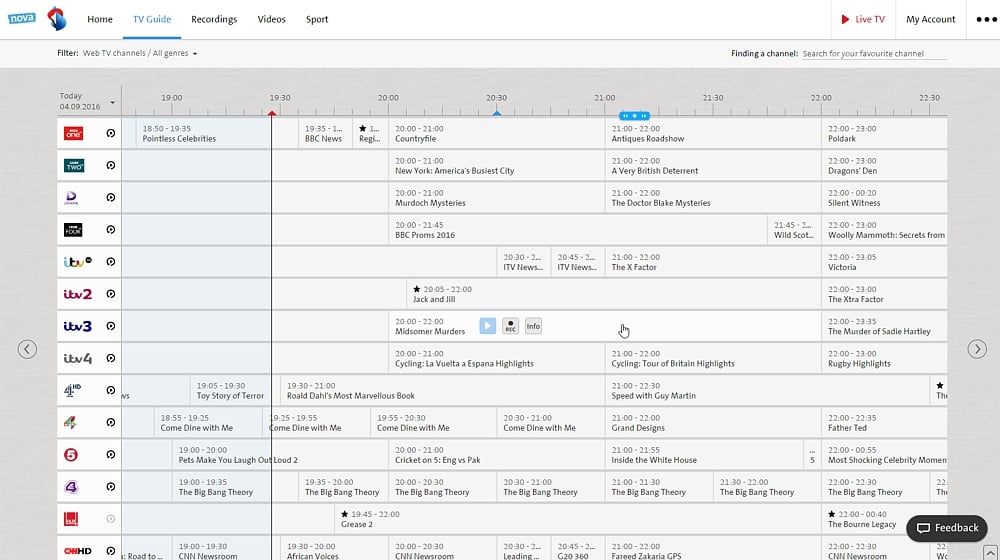Open the Videos tab
This screenshot has height=560, width=1000.
pyautogui.click(x=271, y=19)
